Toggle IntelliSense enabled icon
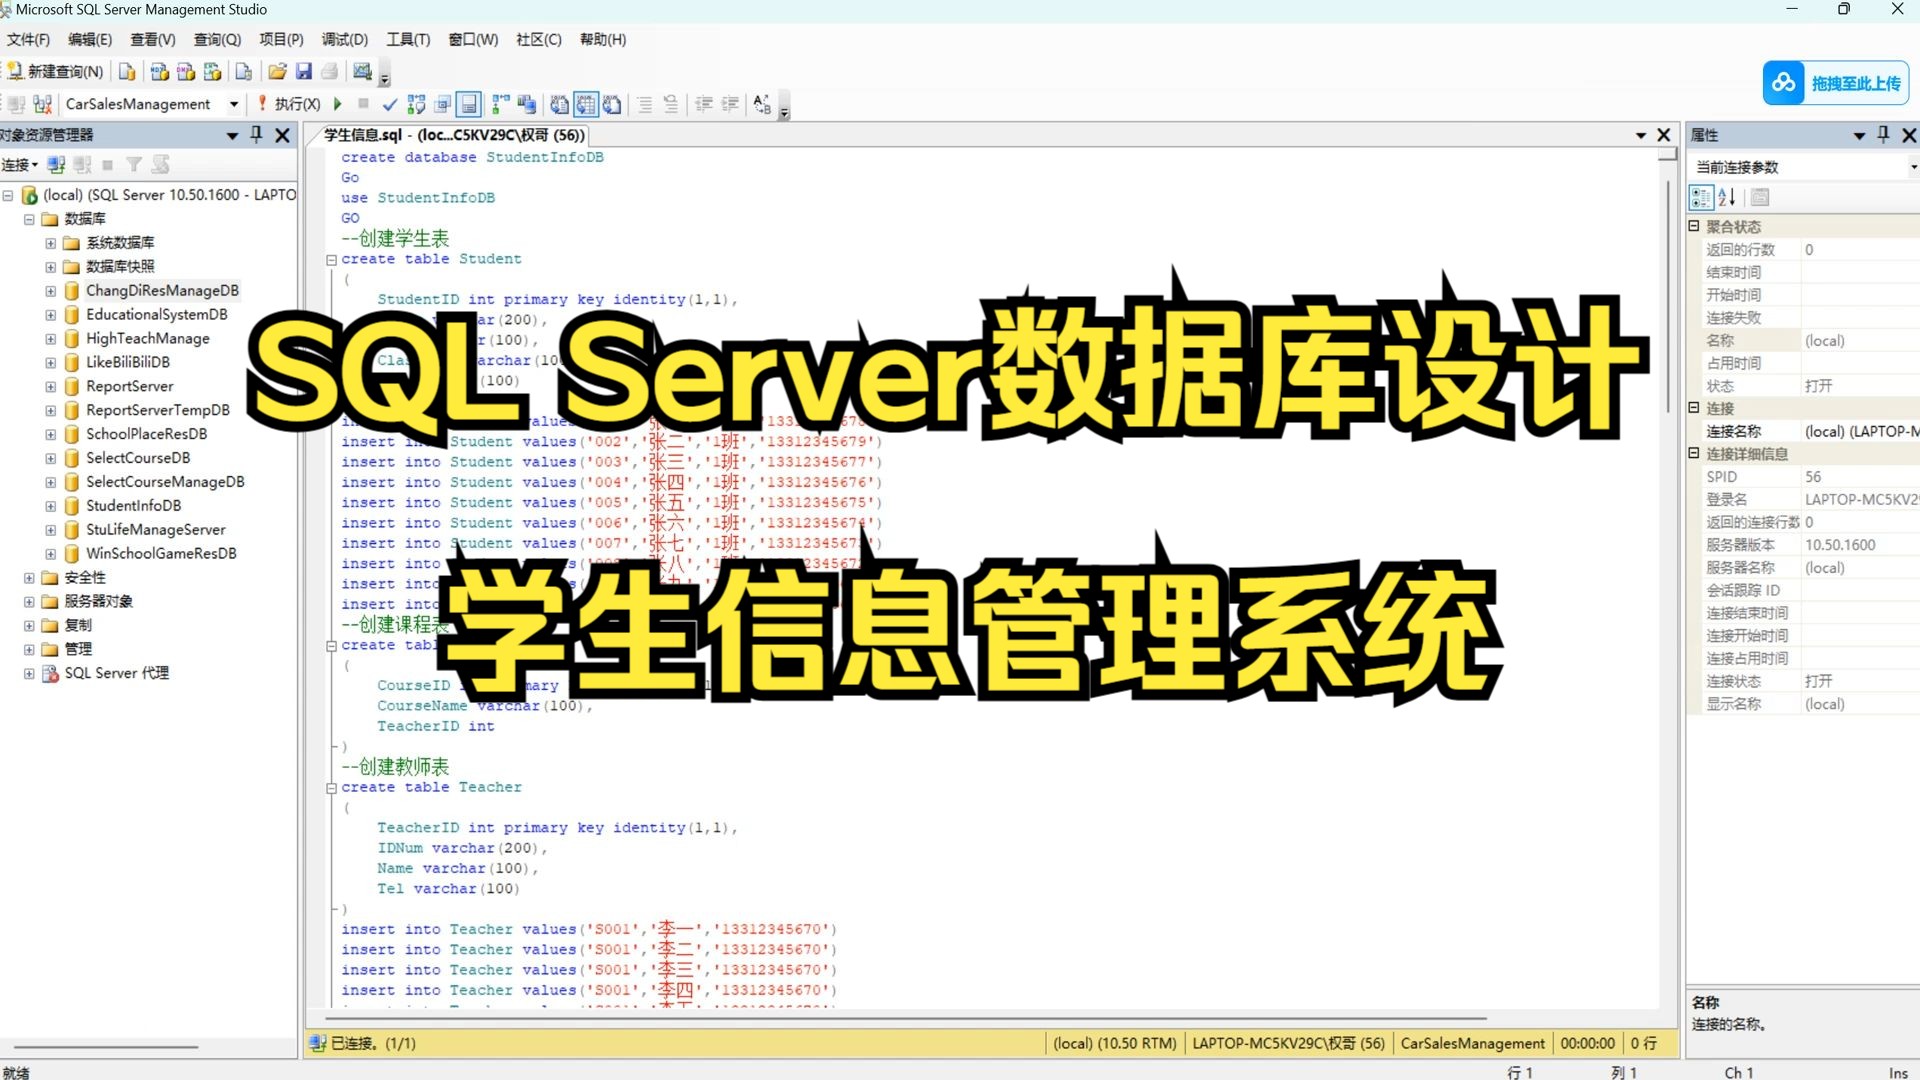This screenshot has width=1920, height=1080. tap(469, 104)
